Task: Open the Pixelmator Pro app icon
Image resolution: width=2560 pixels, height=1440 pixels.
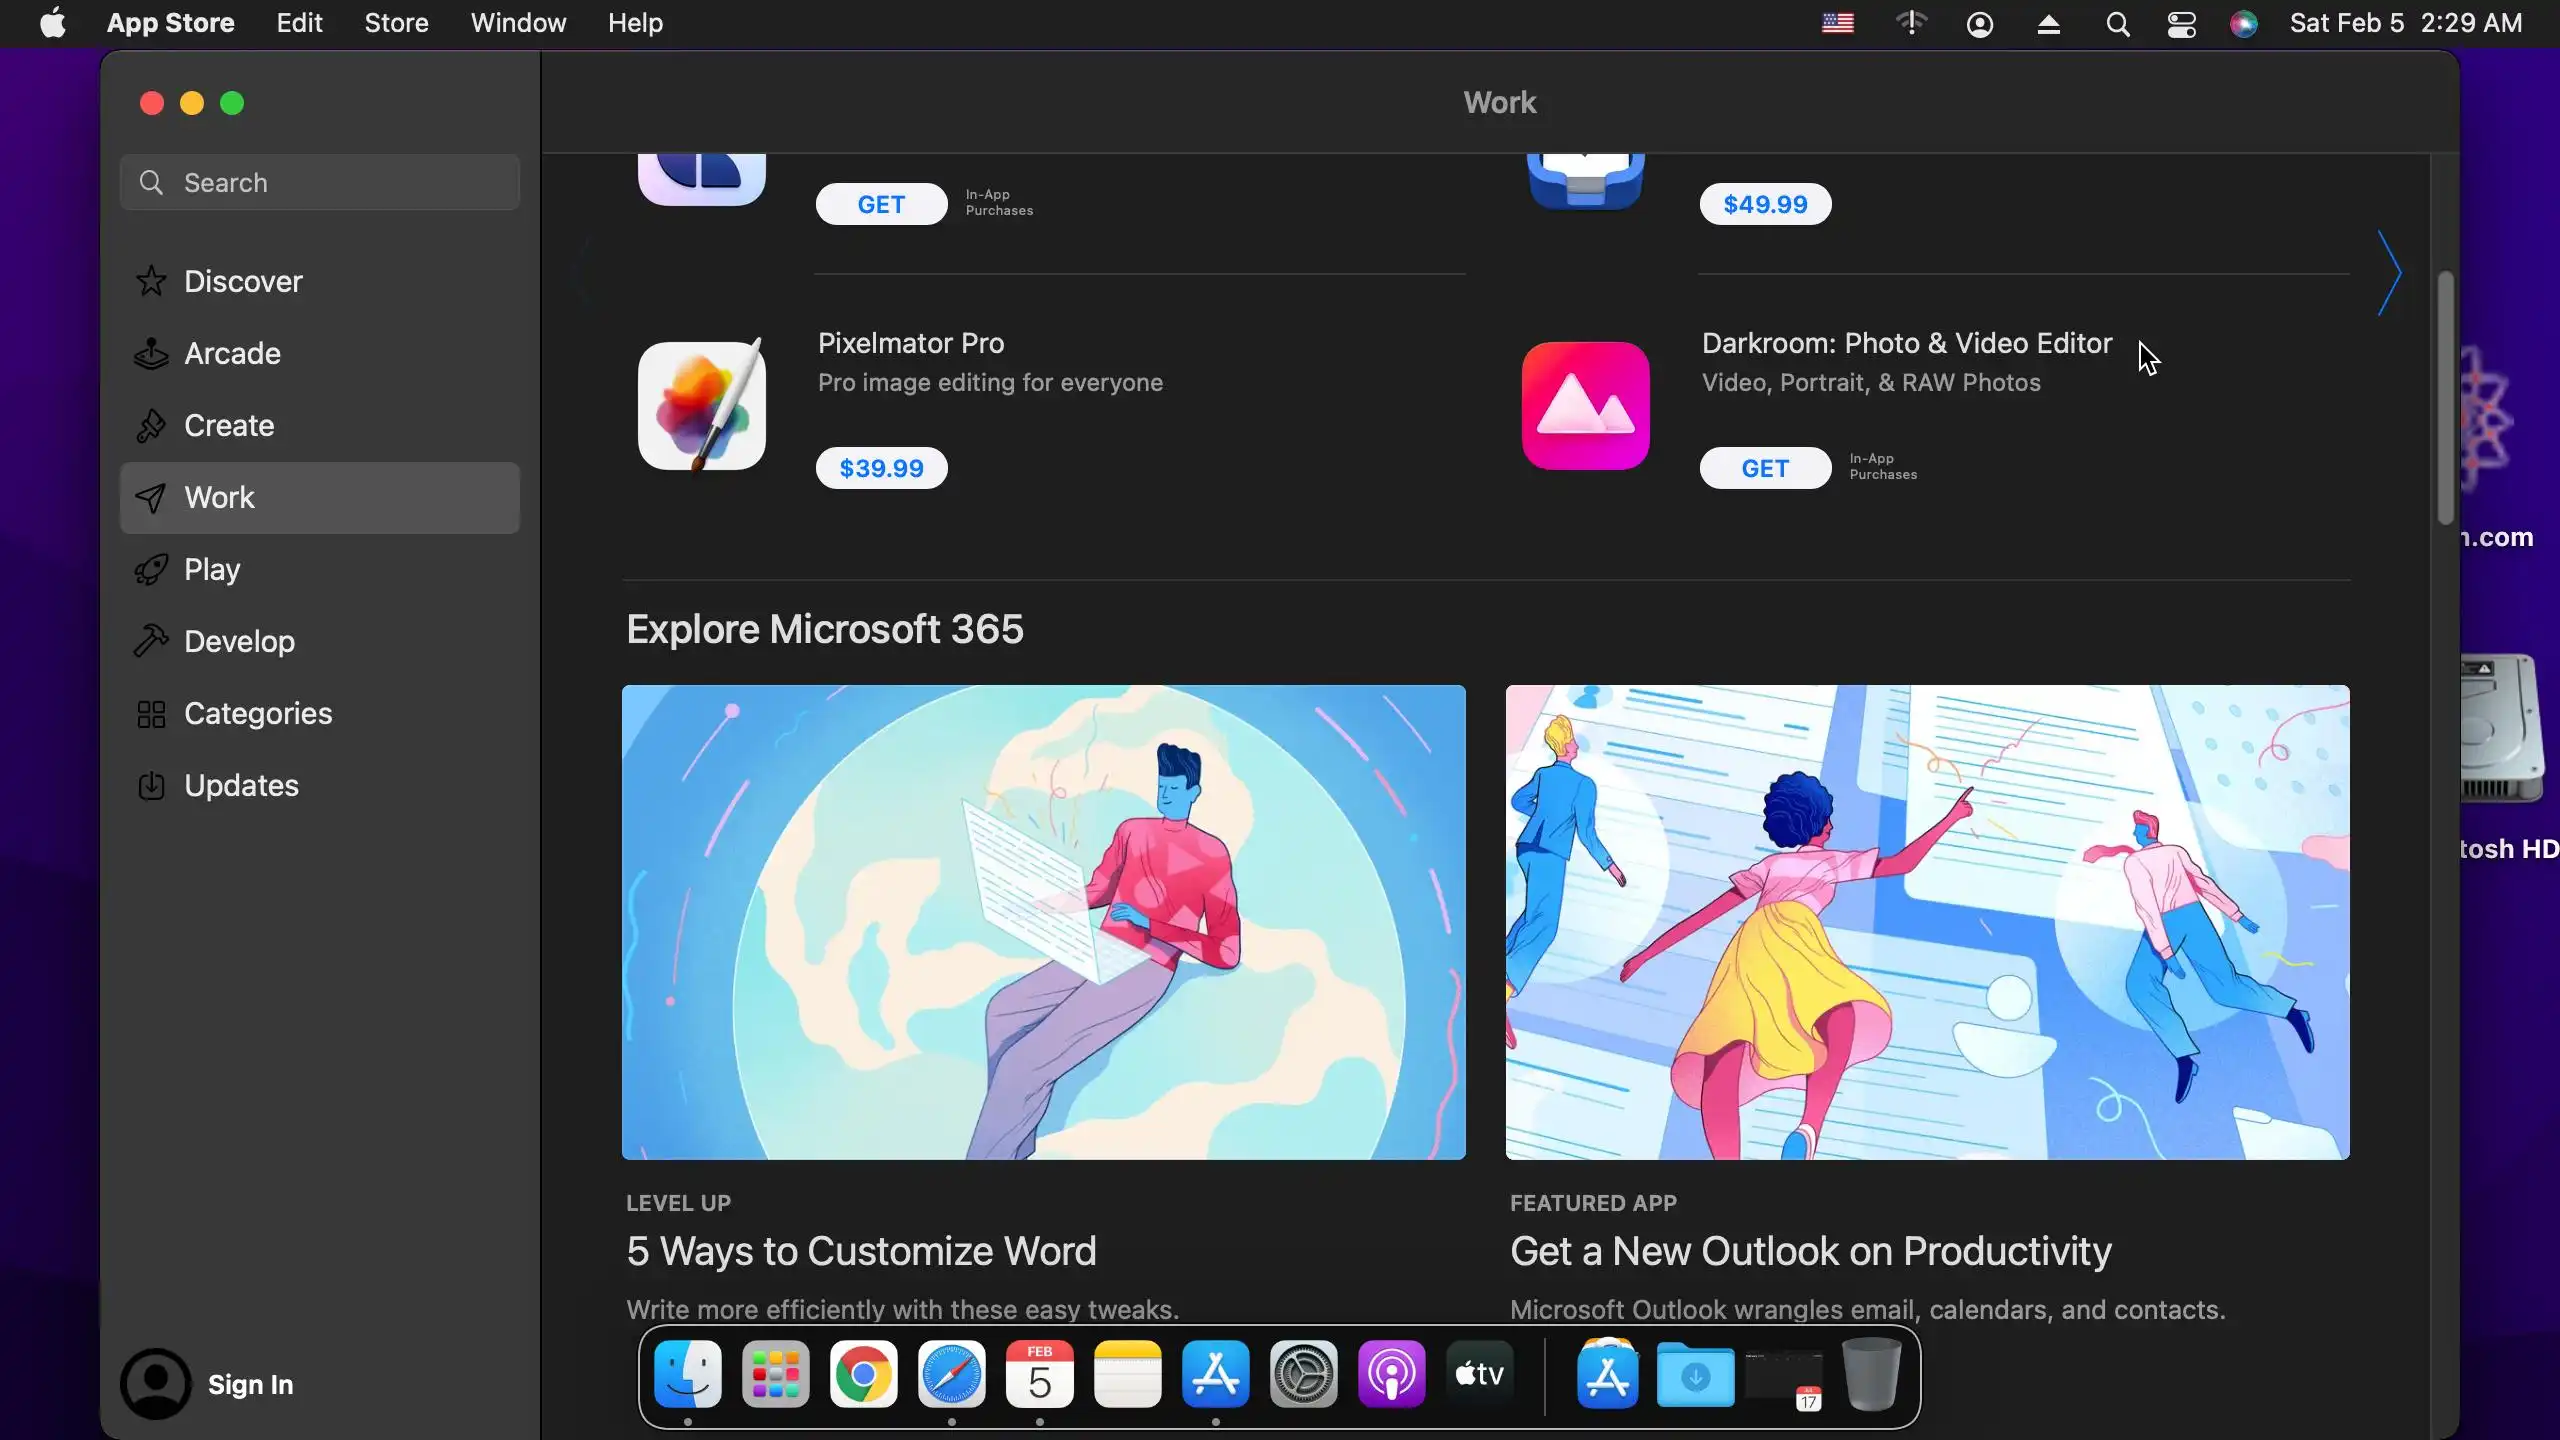Action: 702,405
